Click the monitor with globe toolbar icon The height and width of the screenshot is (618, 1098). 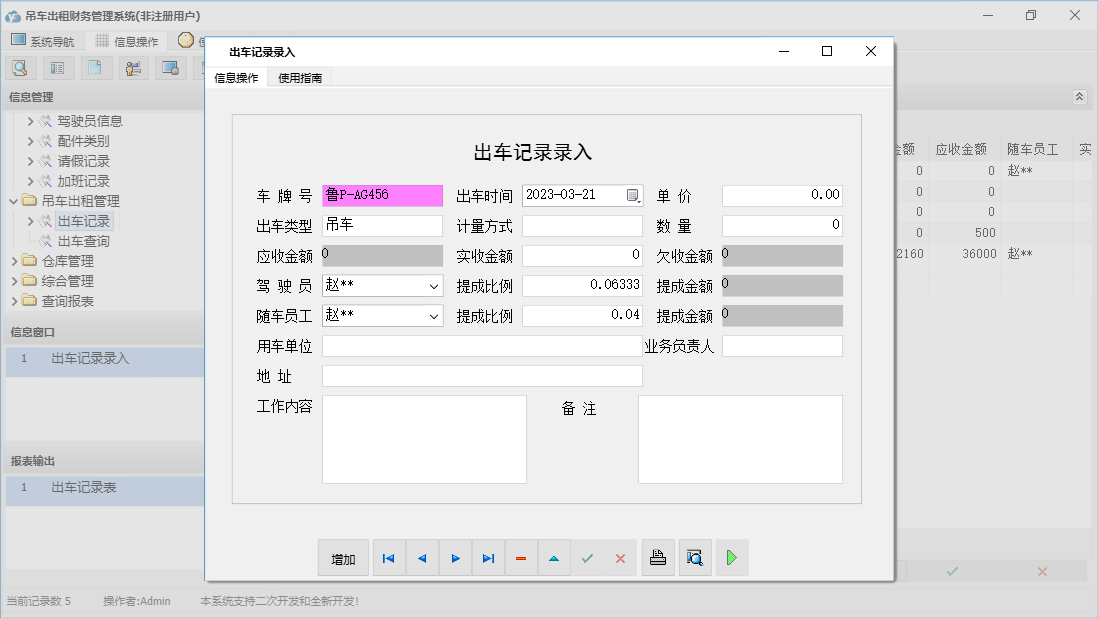(x=170, y=67)
